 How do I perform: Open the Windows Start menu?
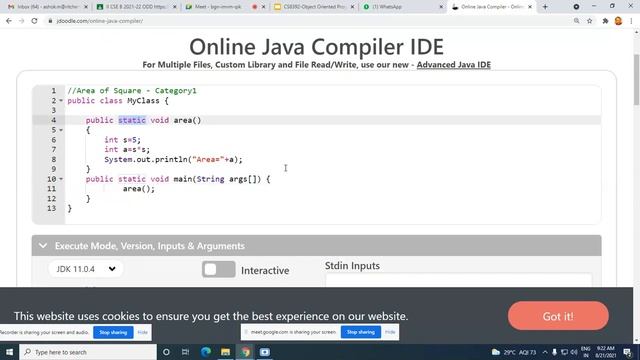(x=9, y=352)
